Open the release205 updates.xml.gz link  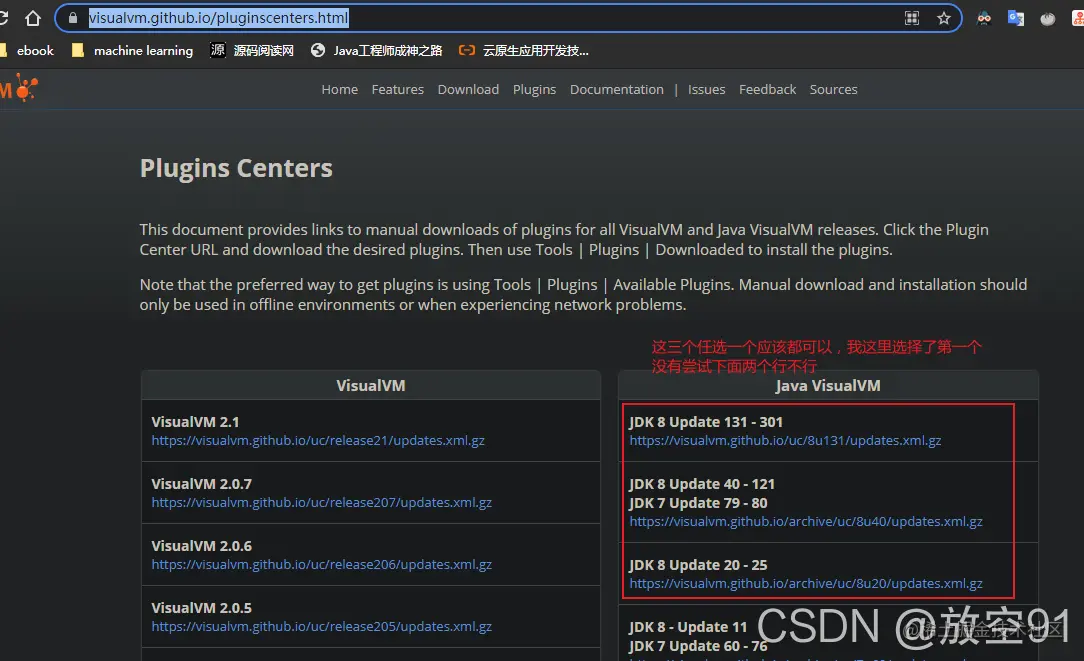coord(321,626)
